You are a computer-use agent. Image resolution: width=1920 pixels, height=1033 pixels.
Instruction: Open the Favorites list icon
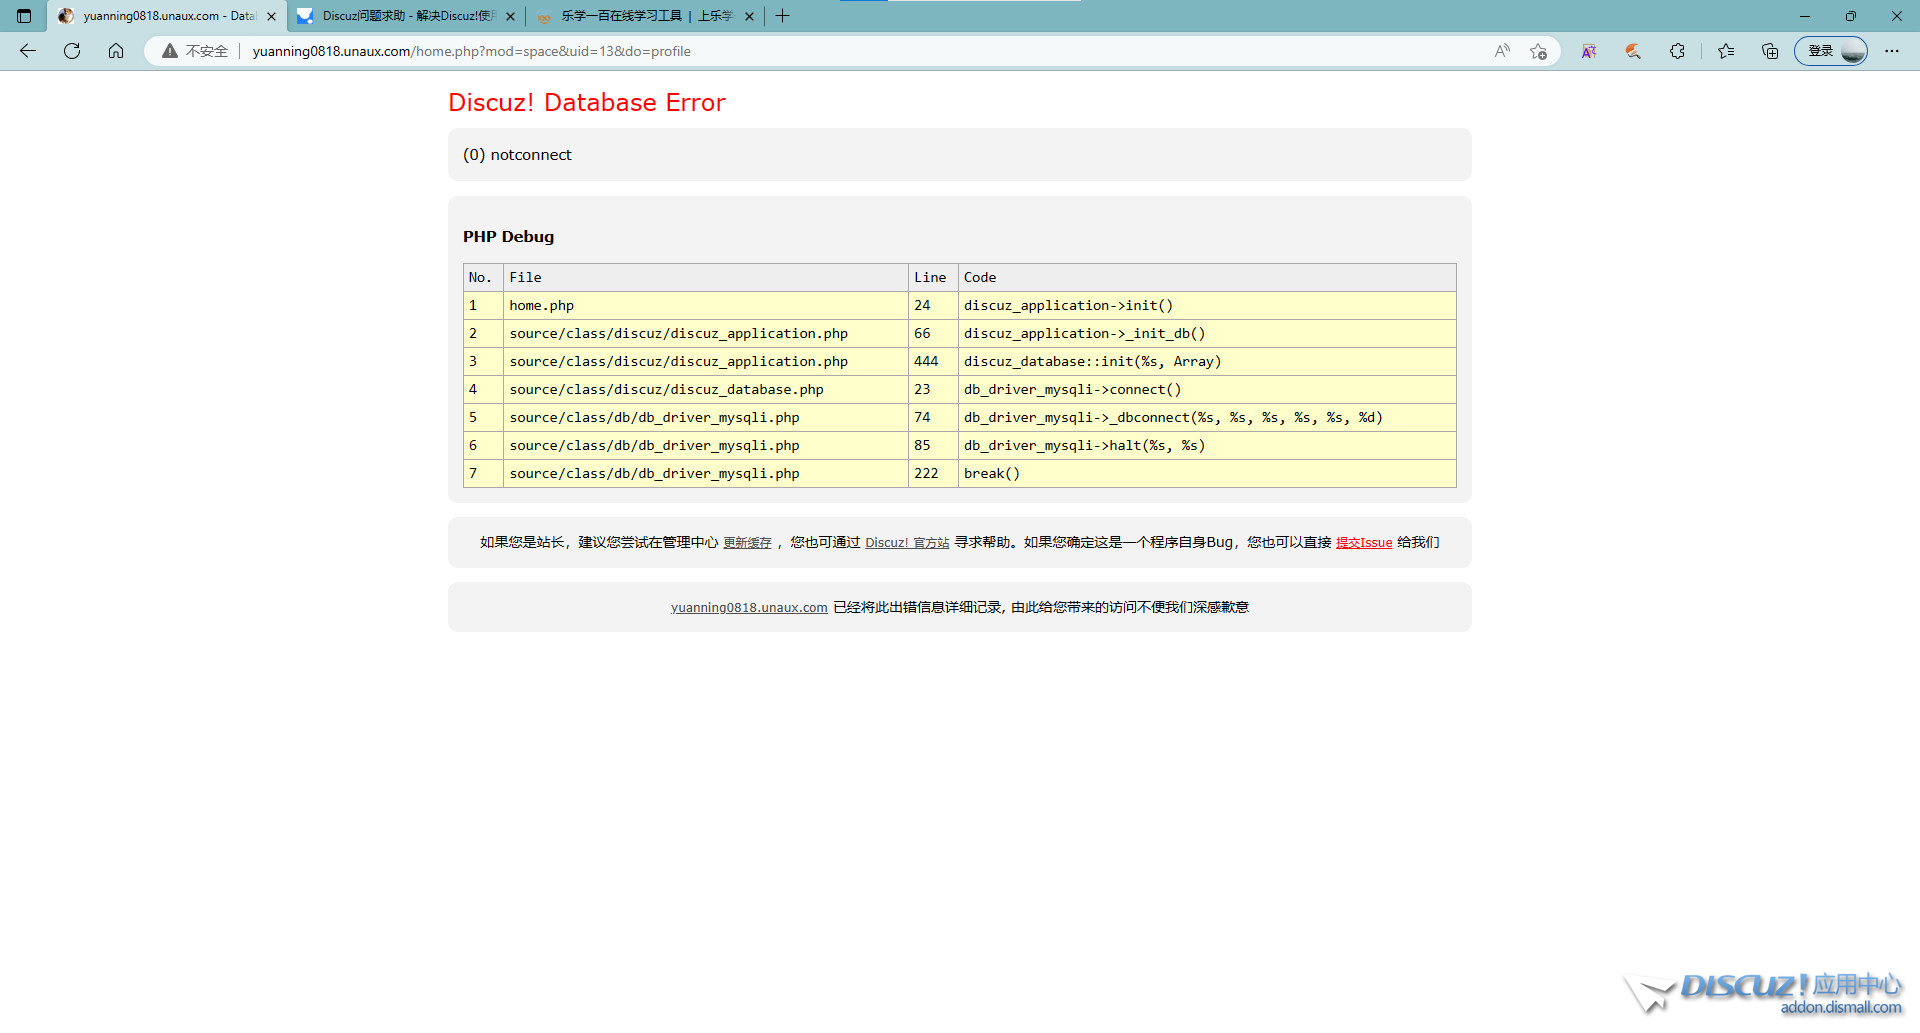[1725, 51]
